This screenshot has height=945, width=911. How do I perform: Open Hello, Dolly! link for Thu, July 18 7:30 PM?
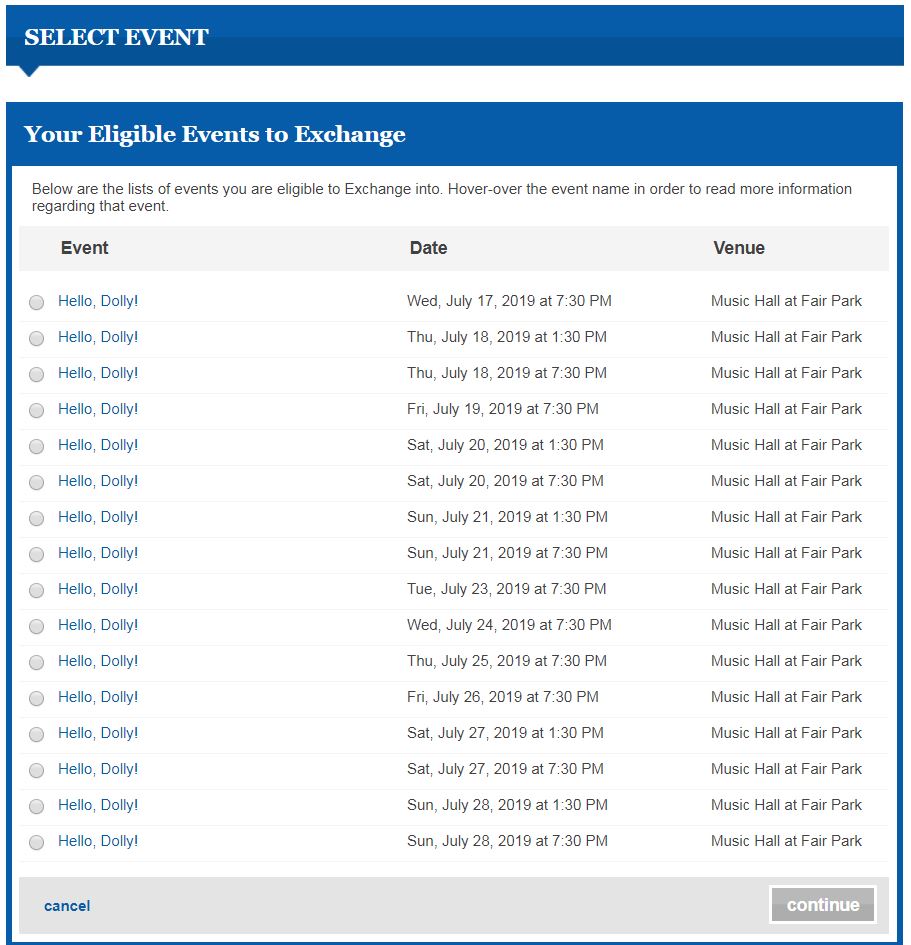click(98, 373)
